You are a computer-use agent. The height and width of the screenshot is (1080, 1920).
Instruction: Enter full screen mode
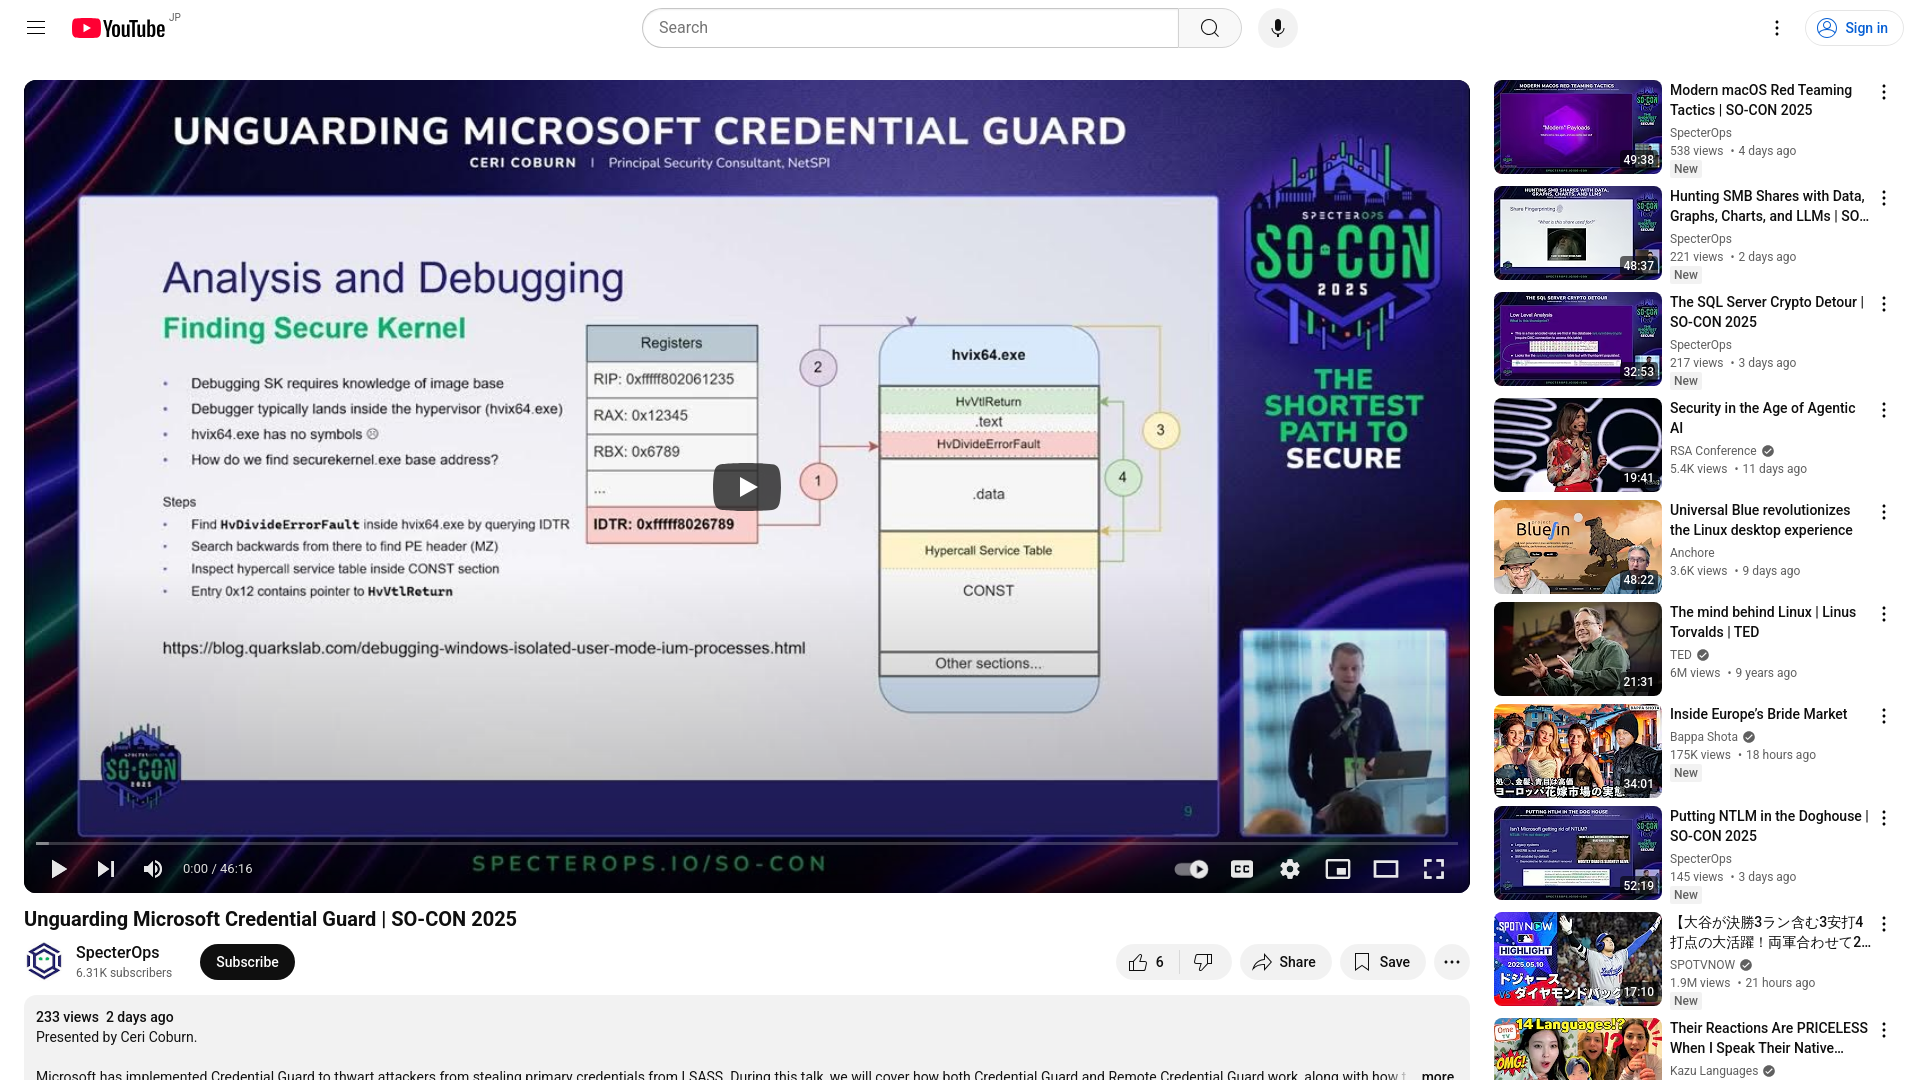pyautogui.click(x=1434, y=869)
